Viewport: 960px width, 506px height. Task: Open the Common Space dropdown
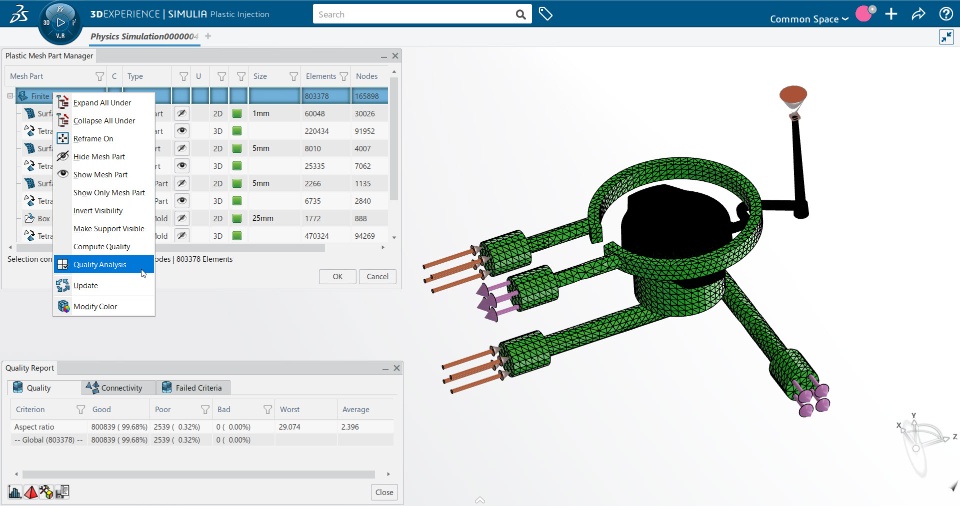pos(809,19)
